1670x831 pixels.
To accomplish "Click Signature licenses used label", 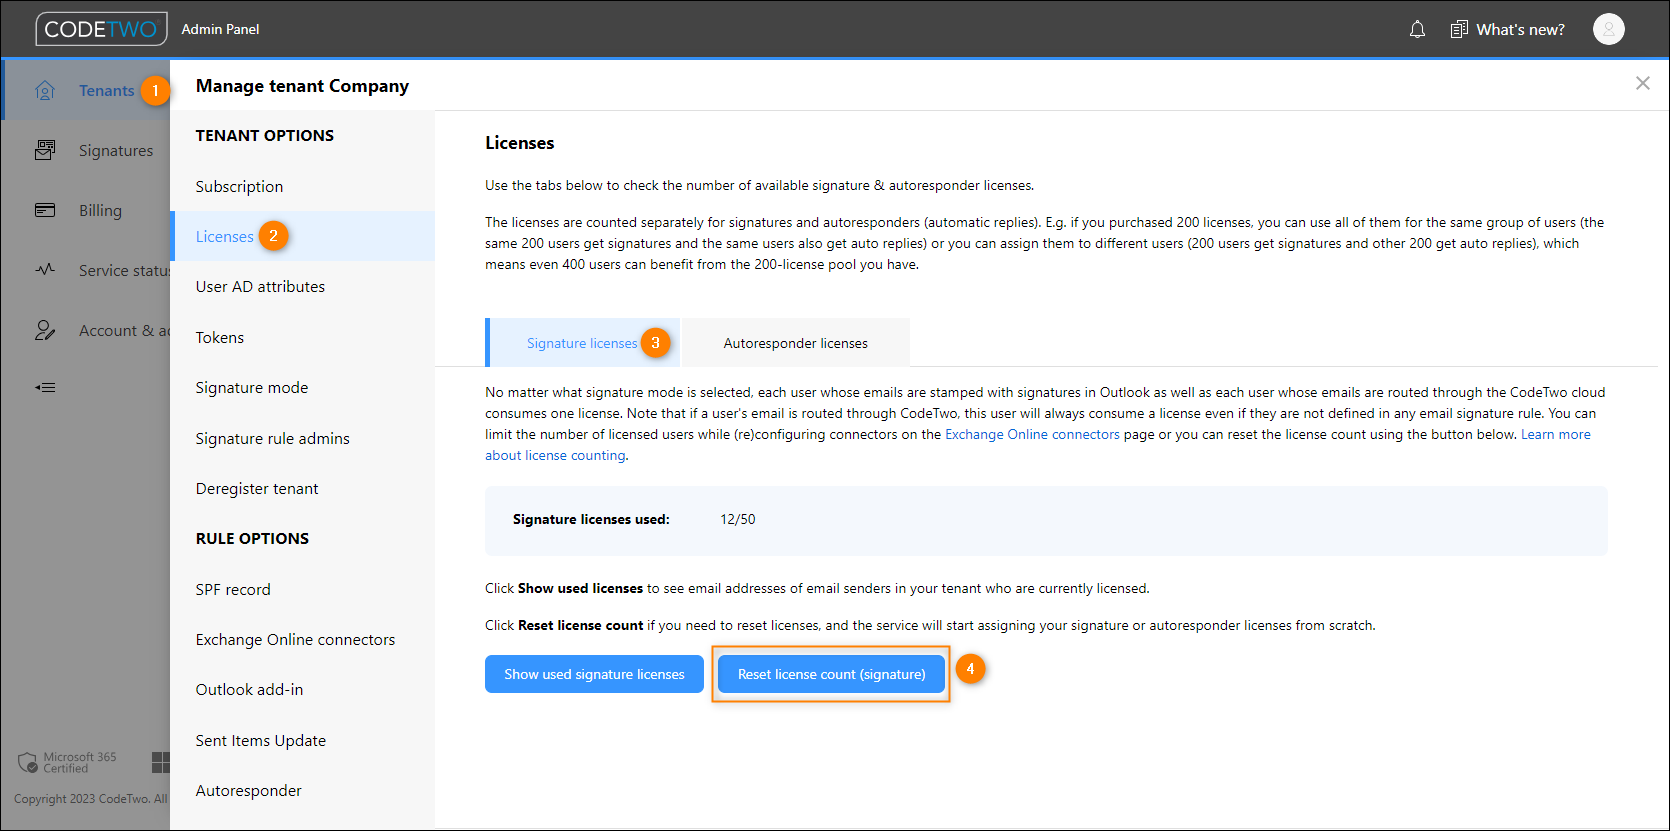I will (591, 520).
